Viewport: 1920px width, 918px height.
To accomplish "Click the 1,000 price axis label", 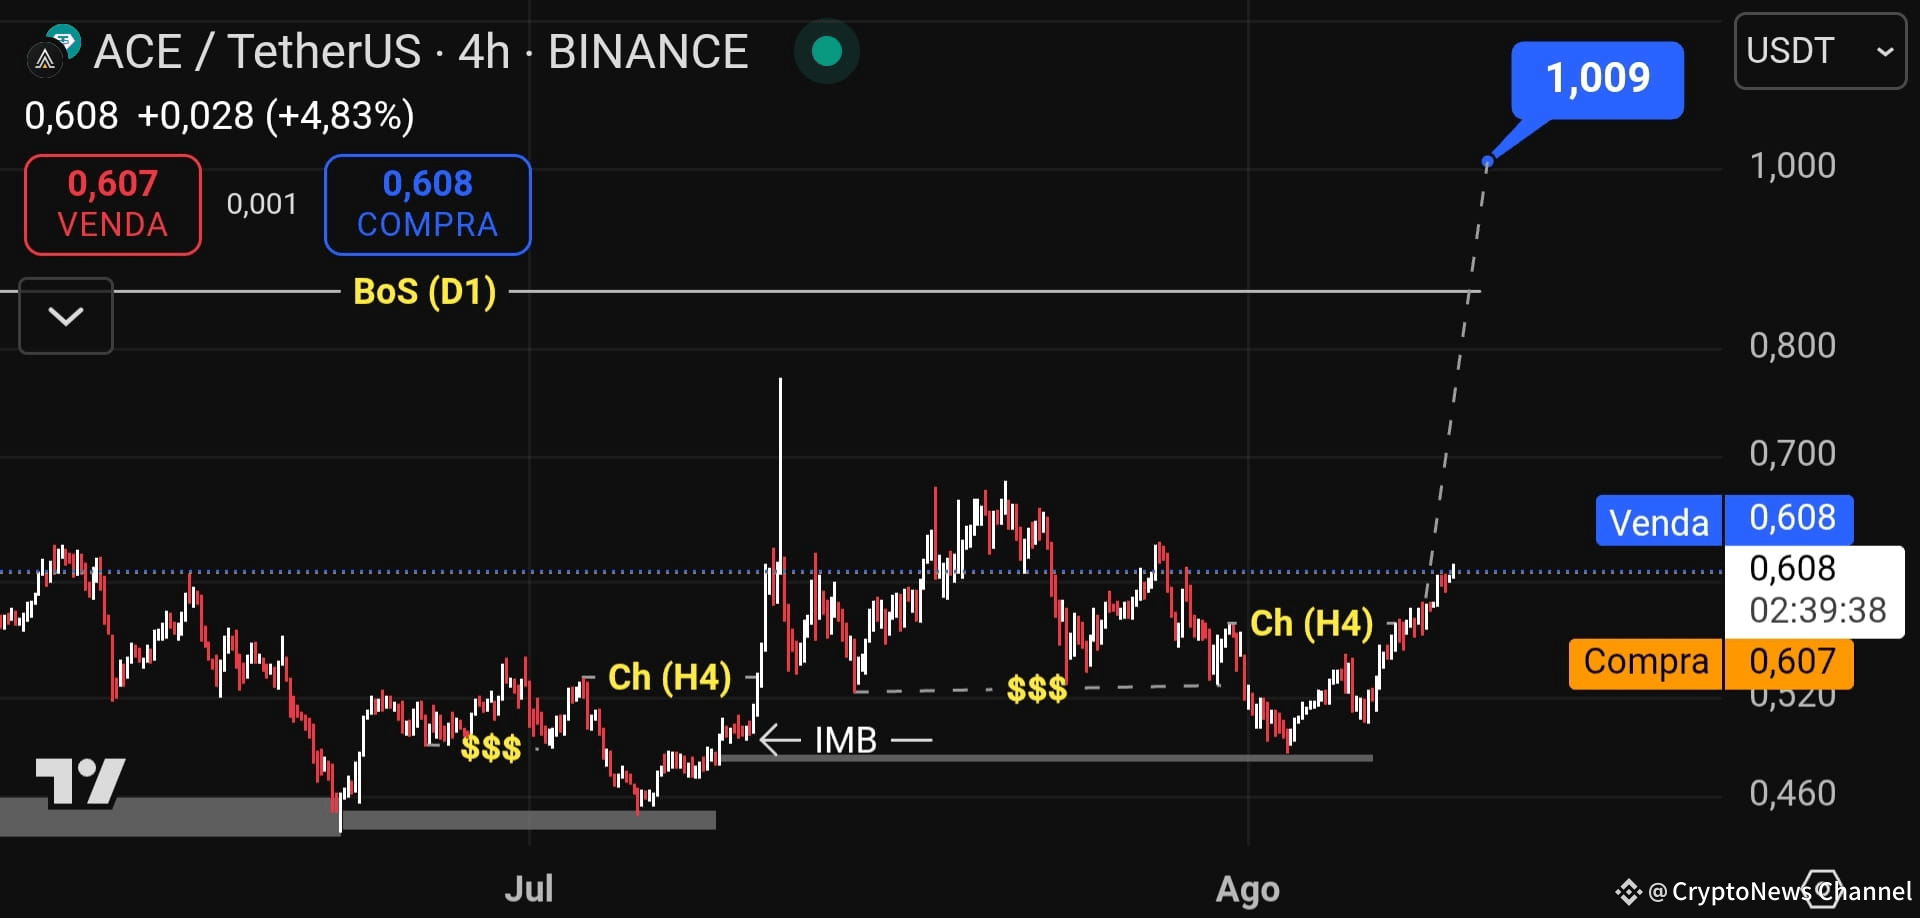I will (x=1792, y=165).
